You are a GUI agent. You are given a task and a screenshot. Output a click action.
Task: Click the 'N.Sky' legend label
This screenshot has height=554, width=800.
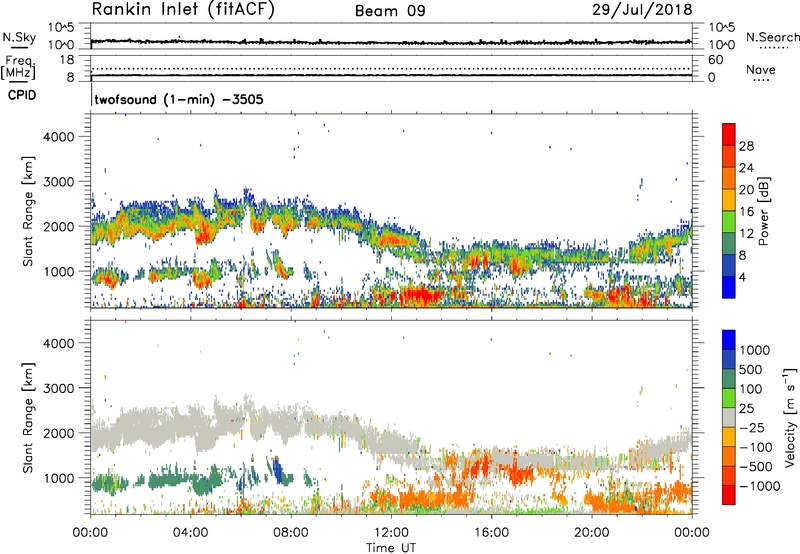tap(19, 37)
